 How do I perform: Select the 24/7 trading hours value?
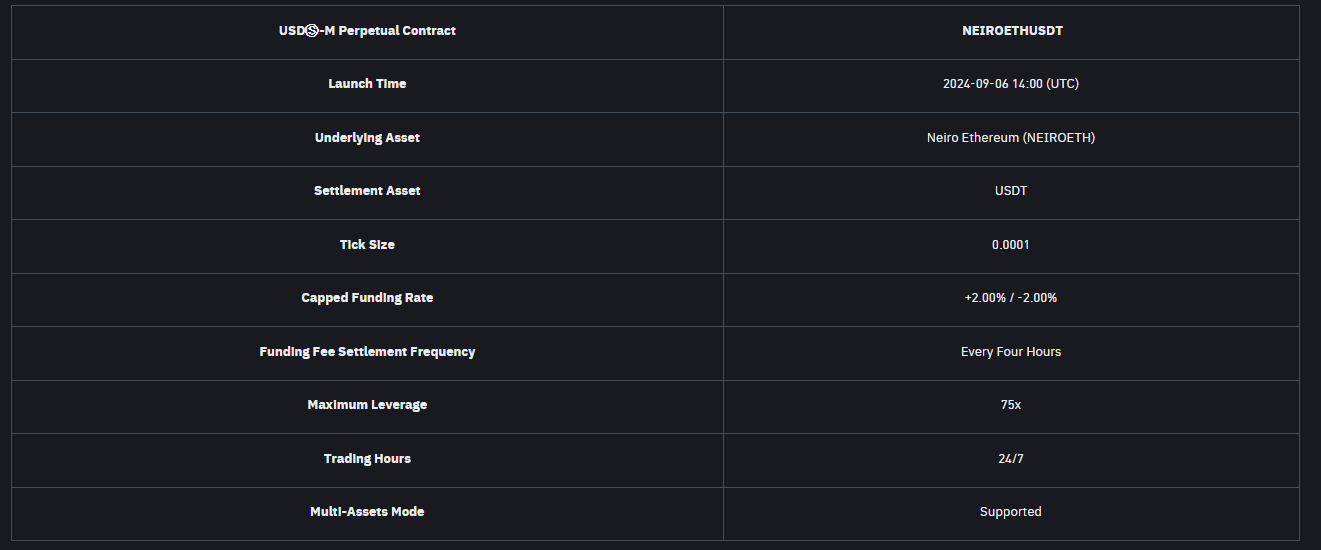coord(1011,459)
